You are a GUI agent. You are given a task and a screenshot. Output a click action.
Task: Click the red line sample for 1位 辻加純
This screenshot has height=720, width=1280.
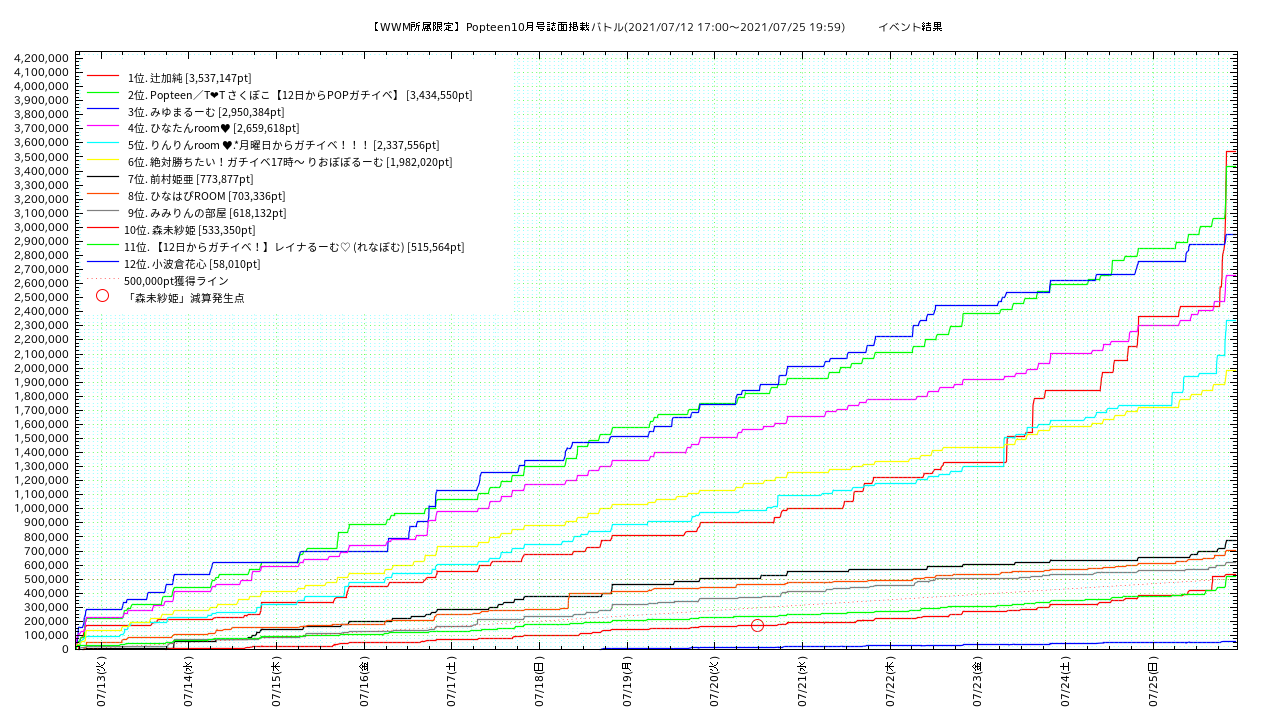[x=102, y=77]
